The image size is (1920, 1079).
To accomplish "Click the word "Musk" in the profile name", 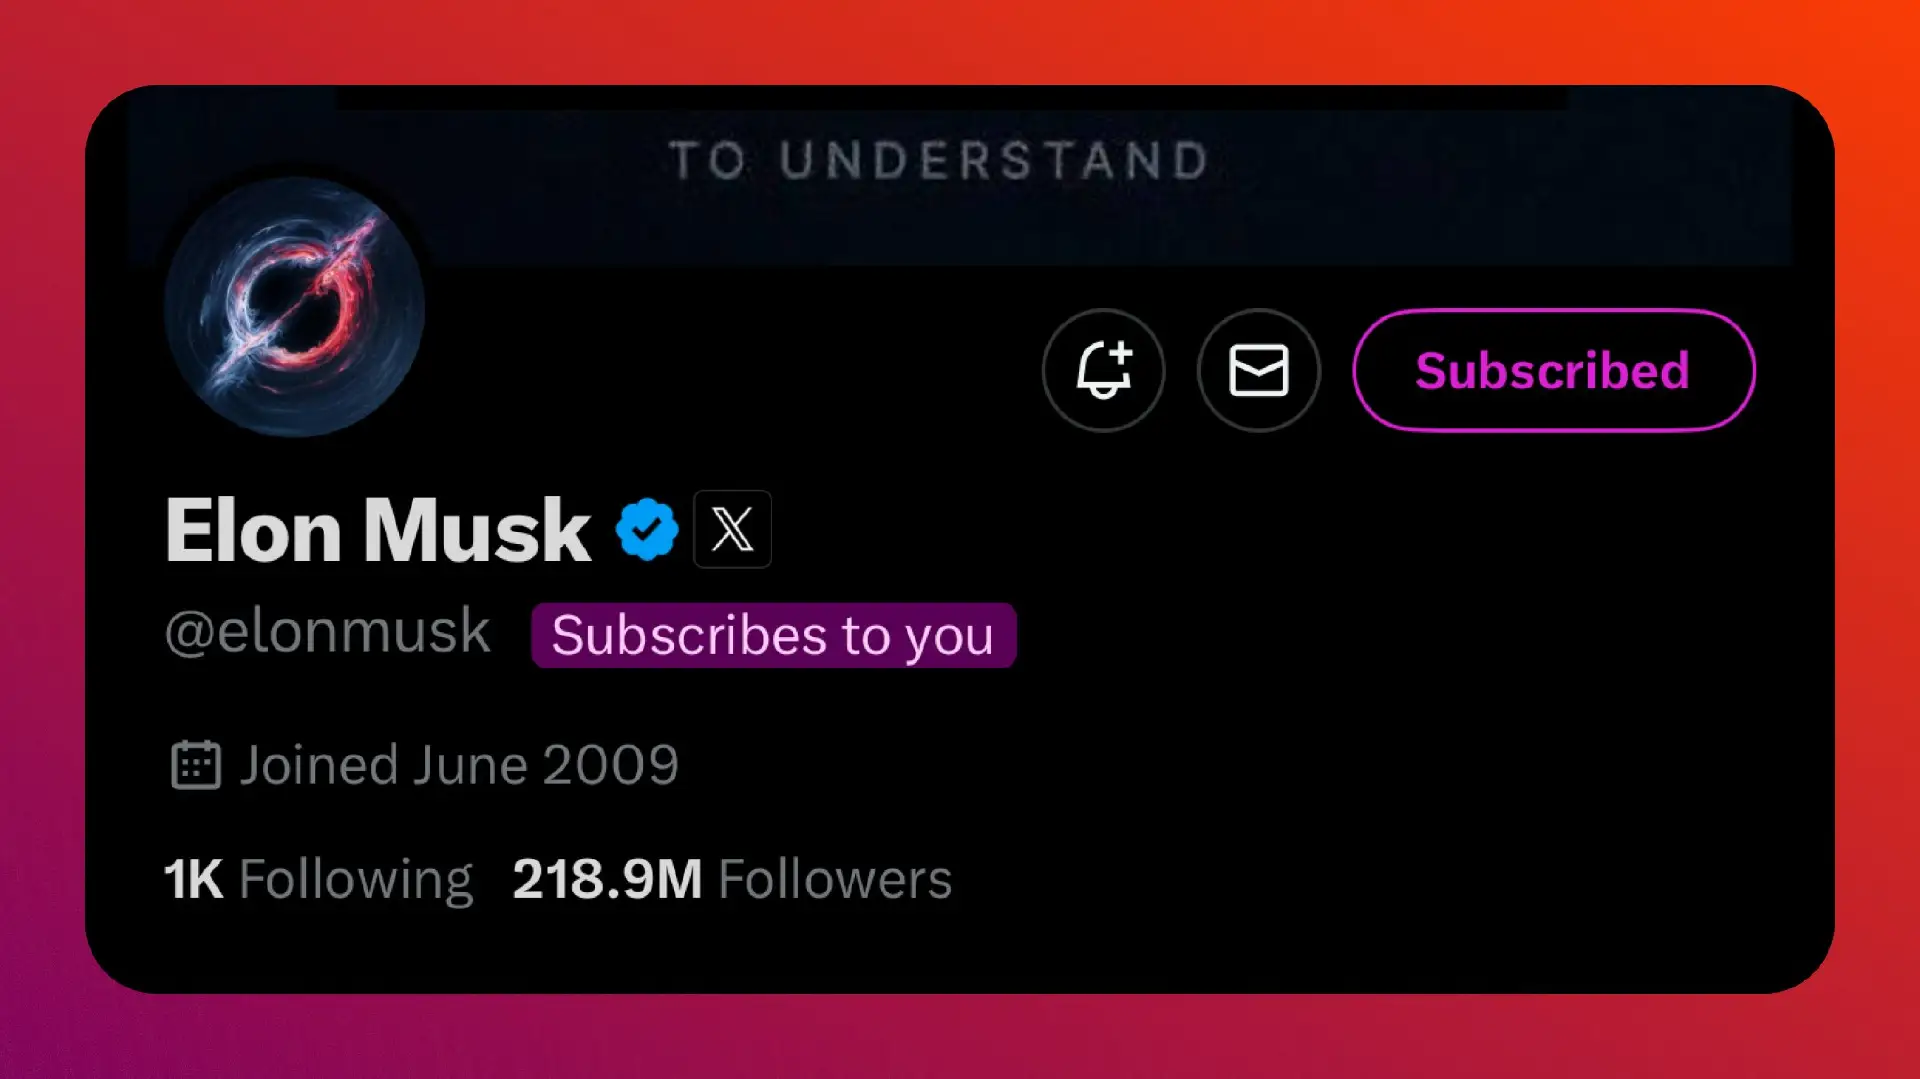I will pos(476,530).
